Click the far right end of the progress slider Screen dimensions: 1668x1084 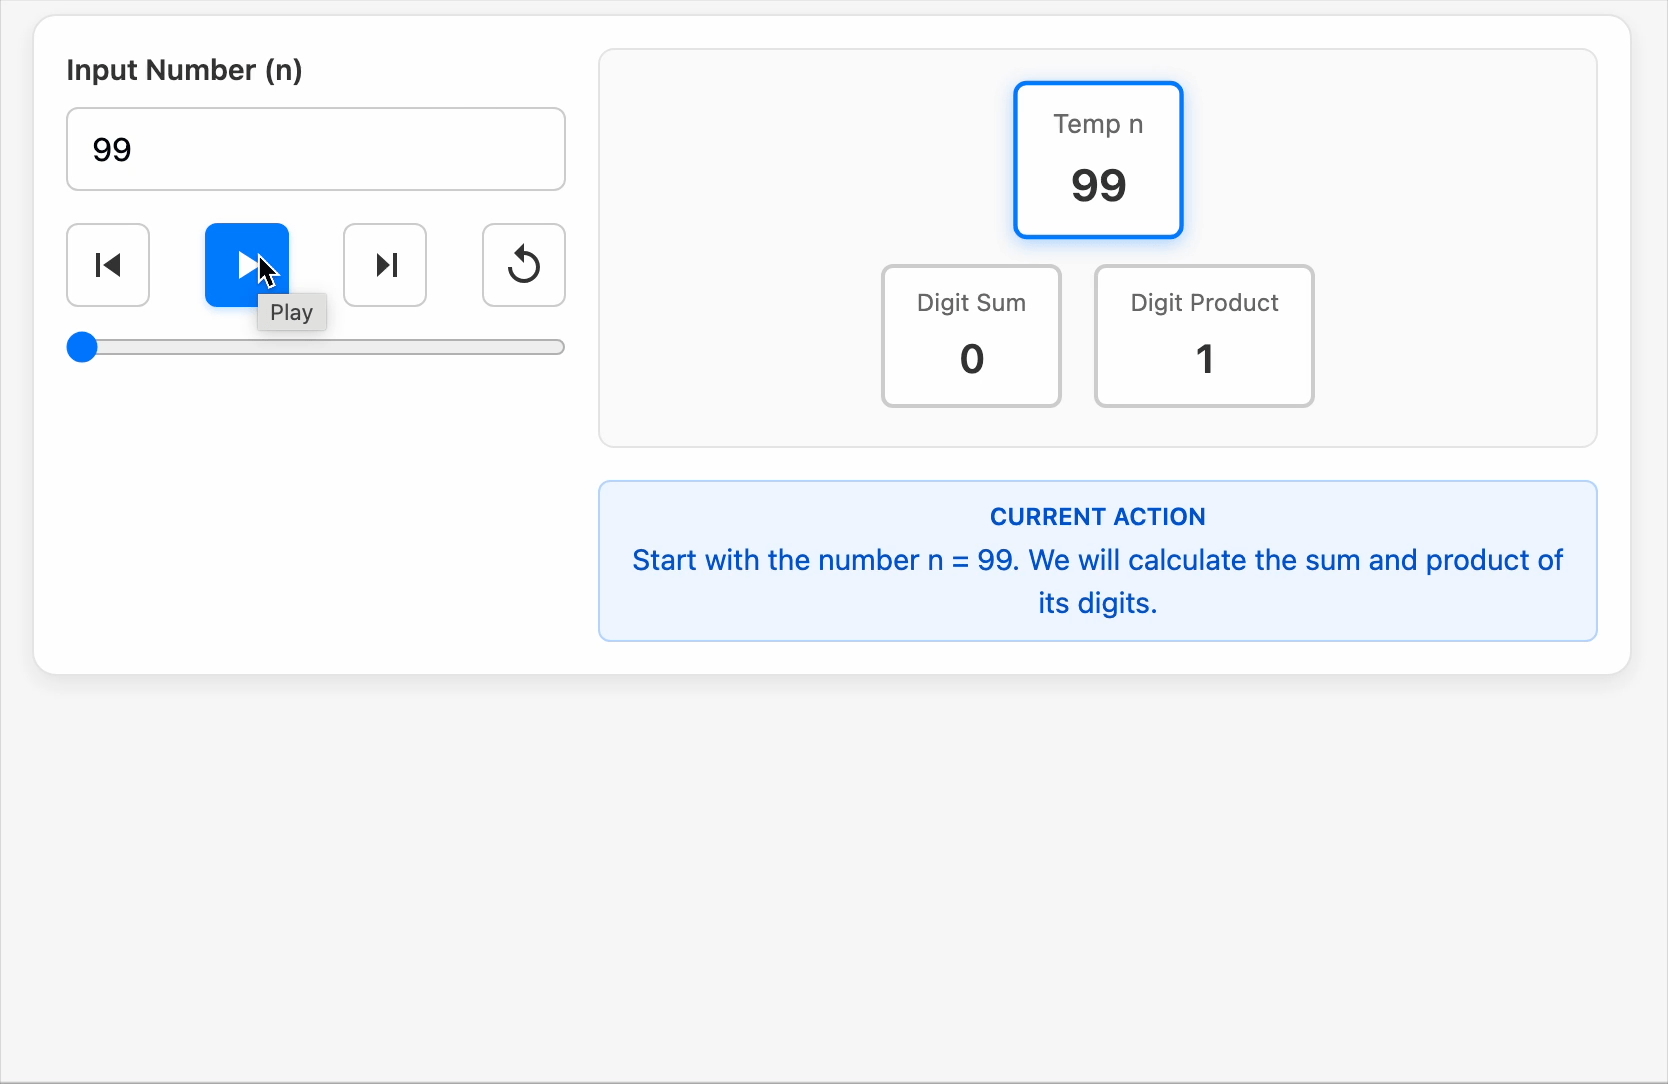click(560, 347)
